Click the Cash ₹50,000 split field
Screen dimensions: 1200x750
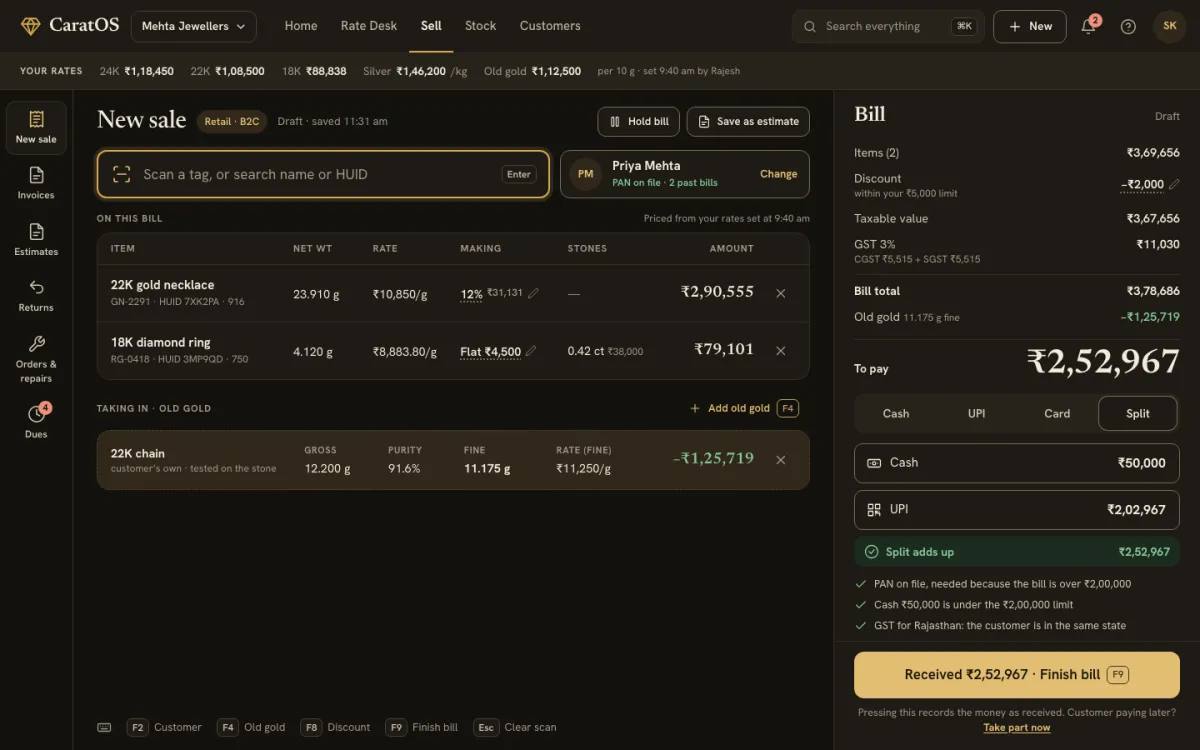pyautogui.click(x=1017, y=463)
